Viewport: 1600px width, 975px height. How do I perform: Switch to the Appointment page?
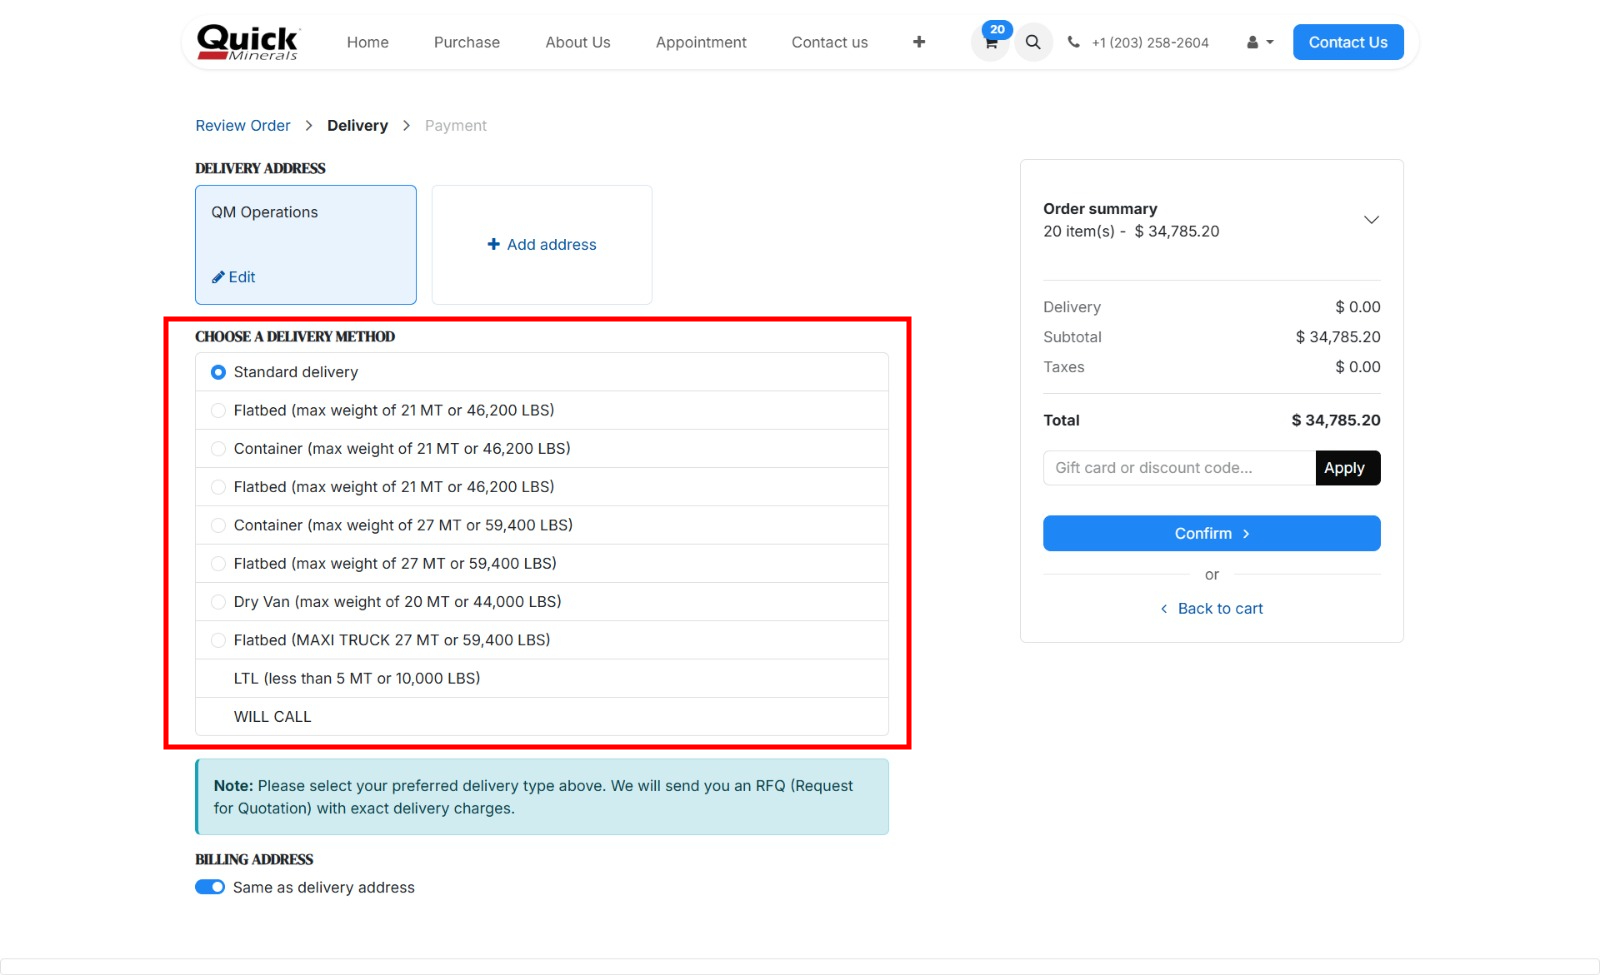[700, 42]
